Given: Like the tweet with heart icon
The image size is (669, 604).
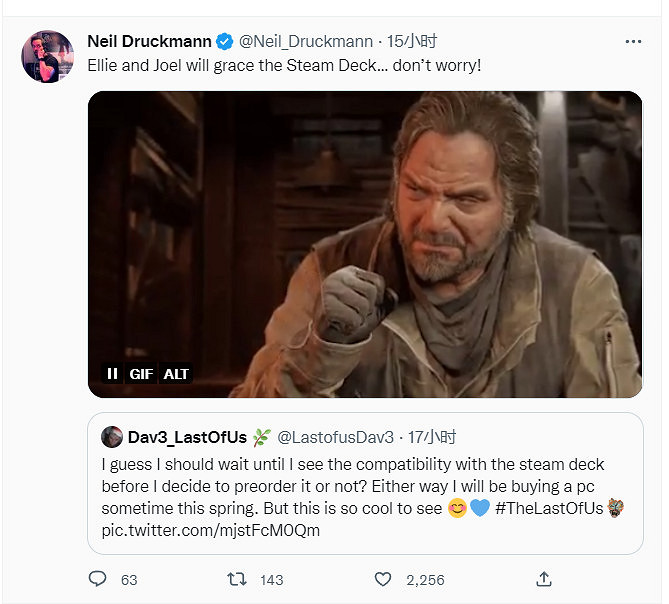Looking at the screenshot, I should point(382,579).
